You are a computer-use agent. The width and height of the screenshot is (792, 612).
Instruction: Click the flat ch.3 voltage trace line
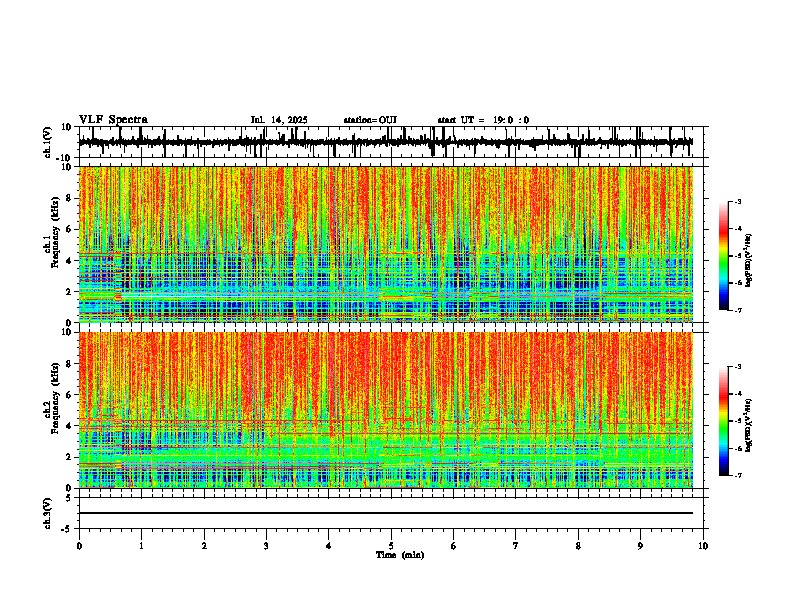[x=386, y=513]
